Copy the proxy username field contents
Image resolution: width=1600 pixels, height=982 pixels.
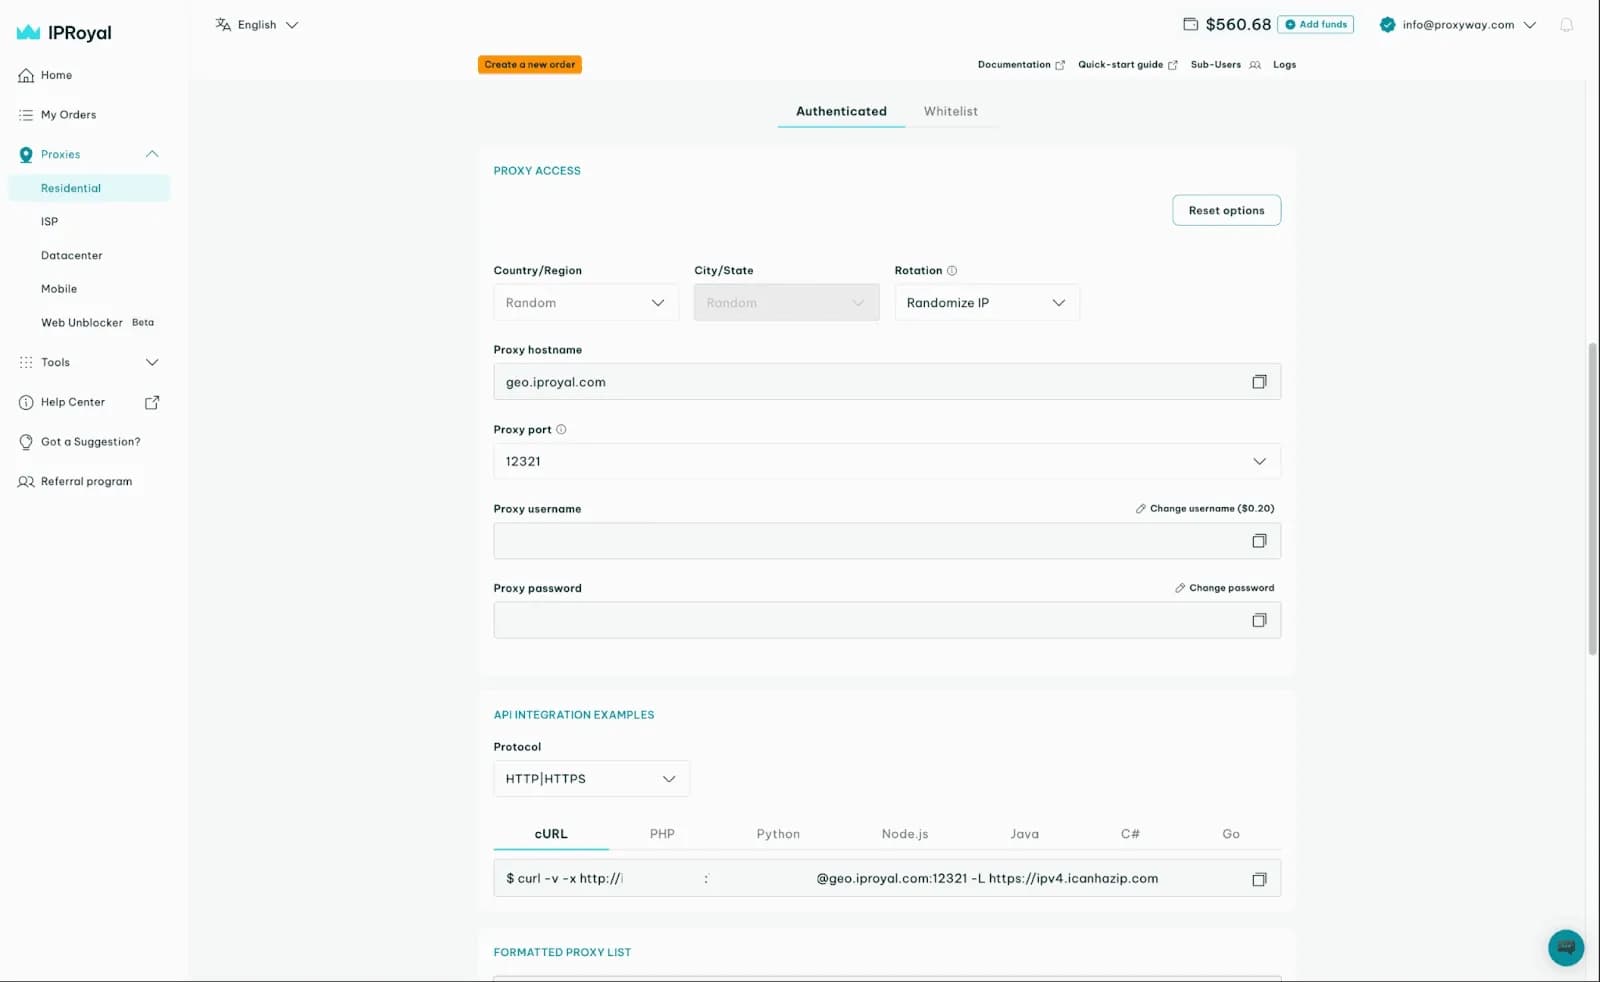(x=1259, y=540)
